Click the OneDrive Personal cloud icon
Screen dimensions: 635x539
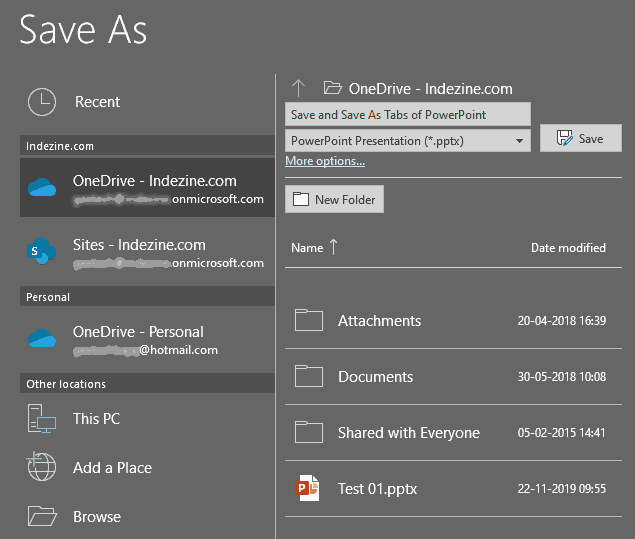click(42, 338)
